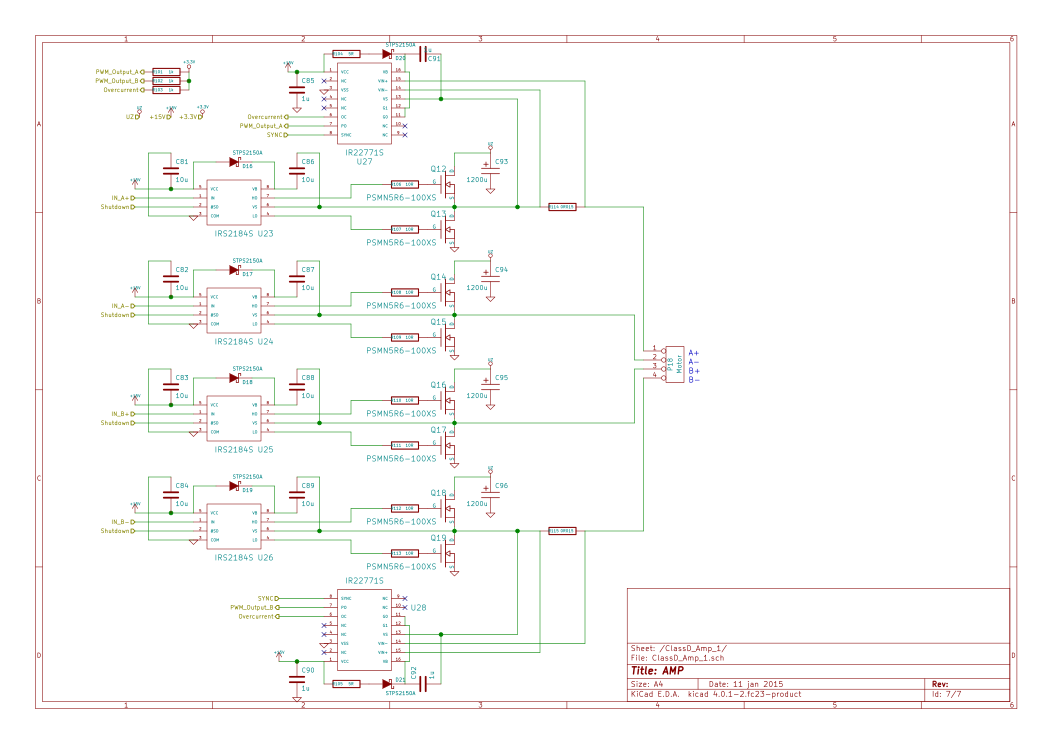
Task: Select capacitor C95 1200u symbol
Action: pyautogui.click(x=490, y=386)
